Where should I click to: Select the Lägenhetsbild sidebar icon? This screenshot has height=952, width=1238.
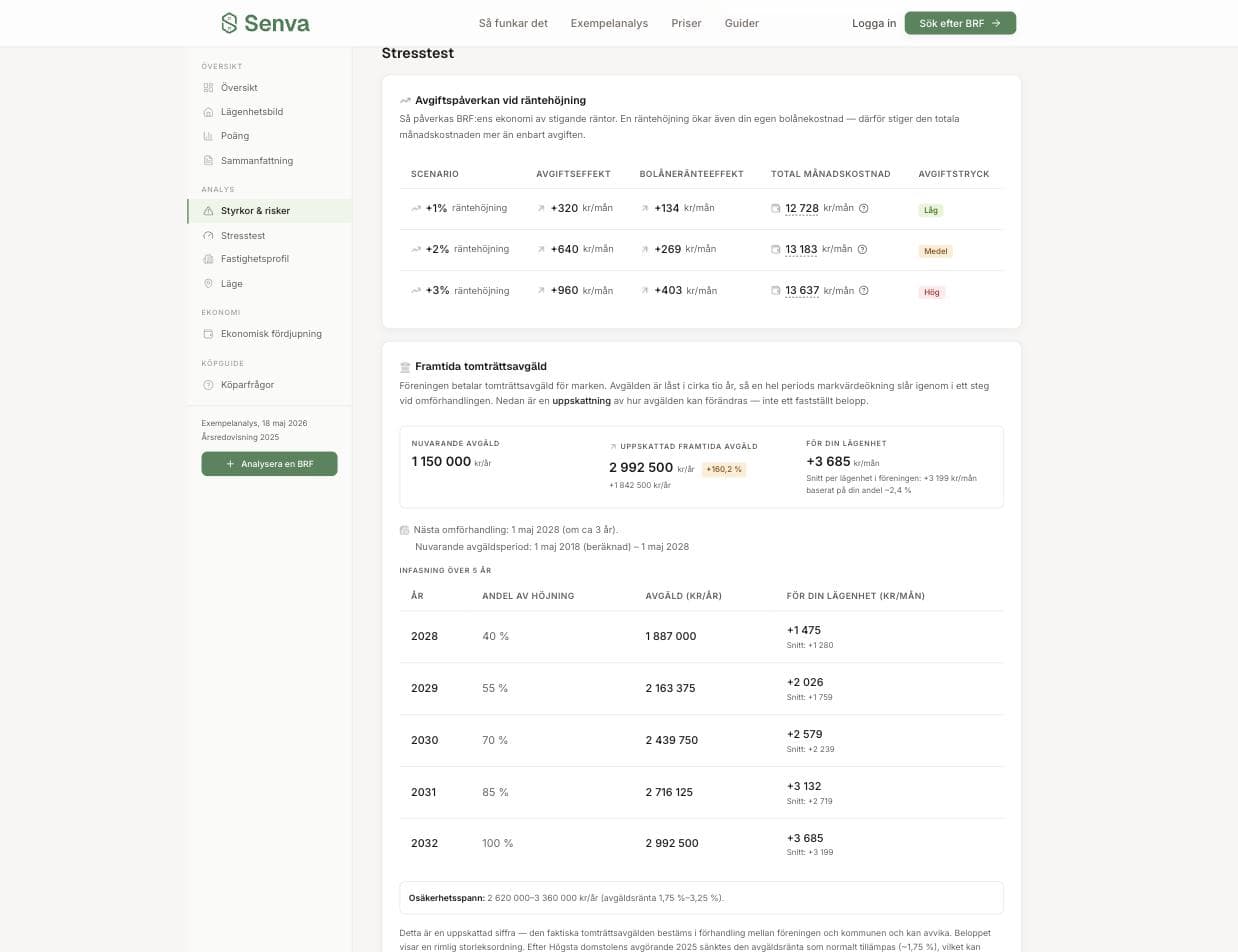pos(208,112)
